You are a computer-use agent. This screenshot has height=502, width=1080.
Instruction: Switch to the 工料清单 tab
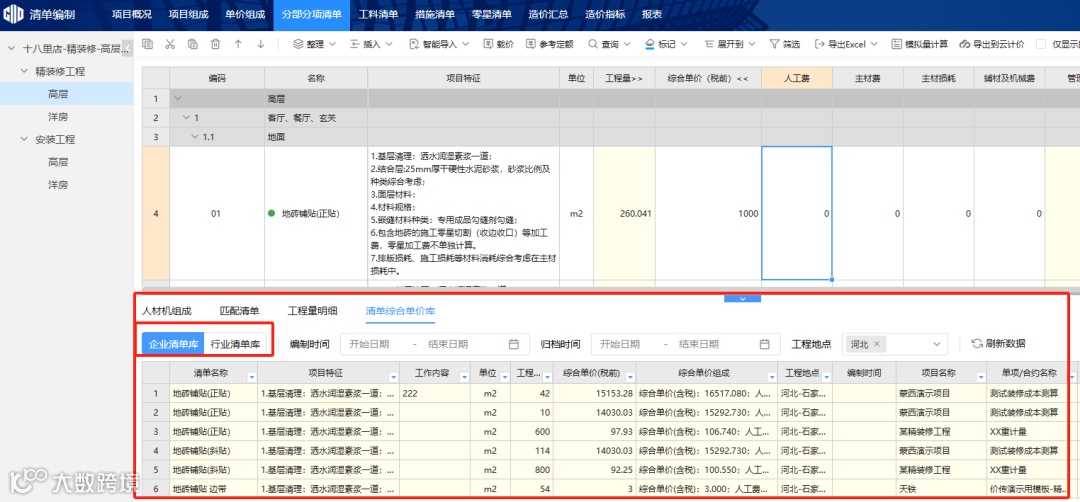pyautogui.click(x=378, y=14)
